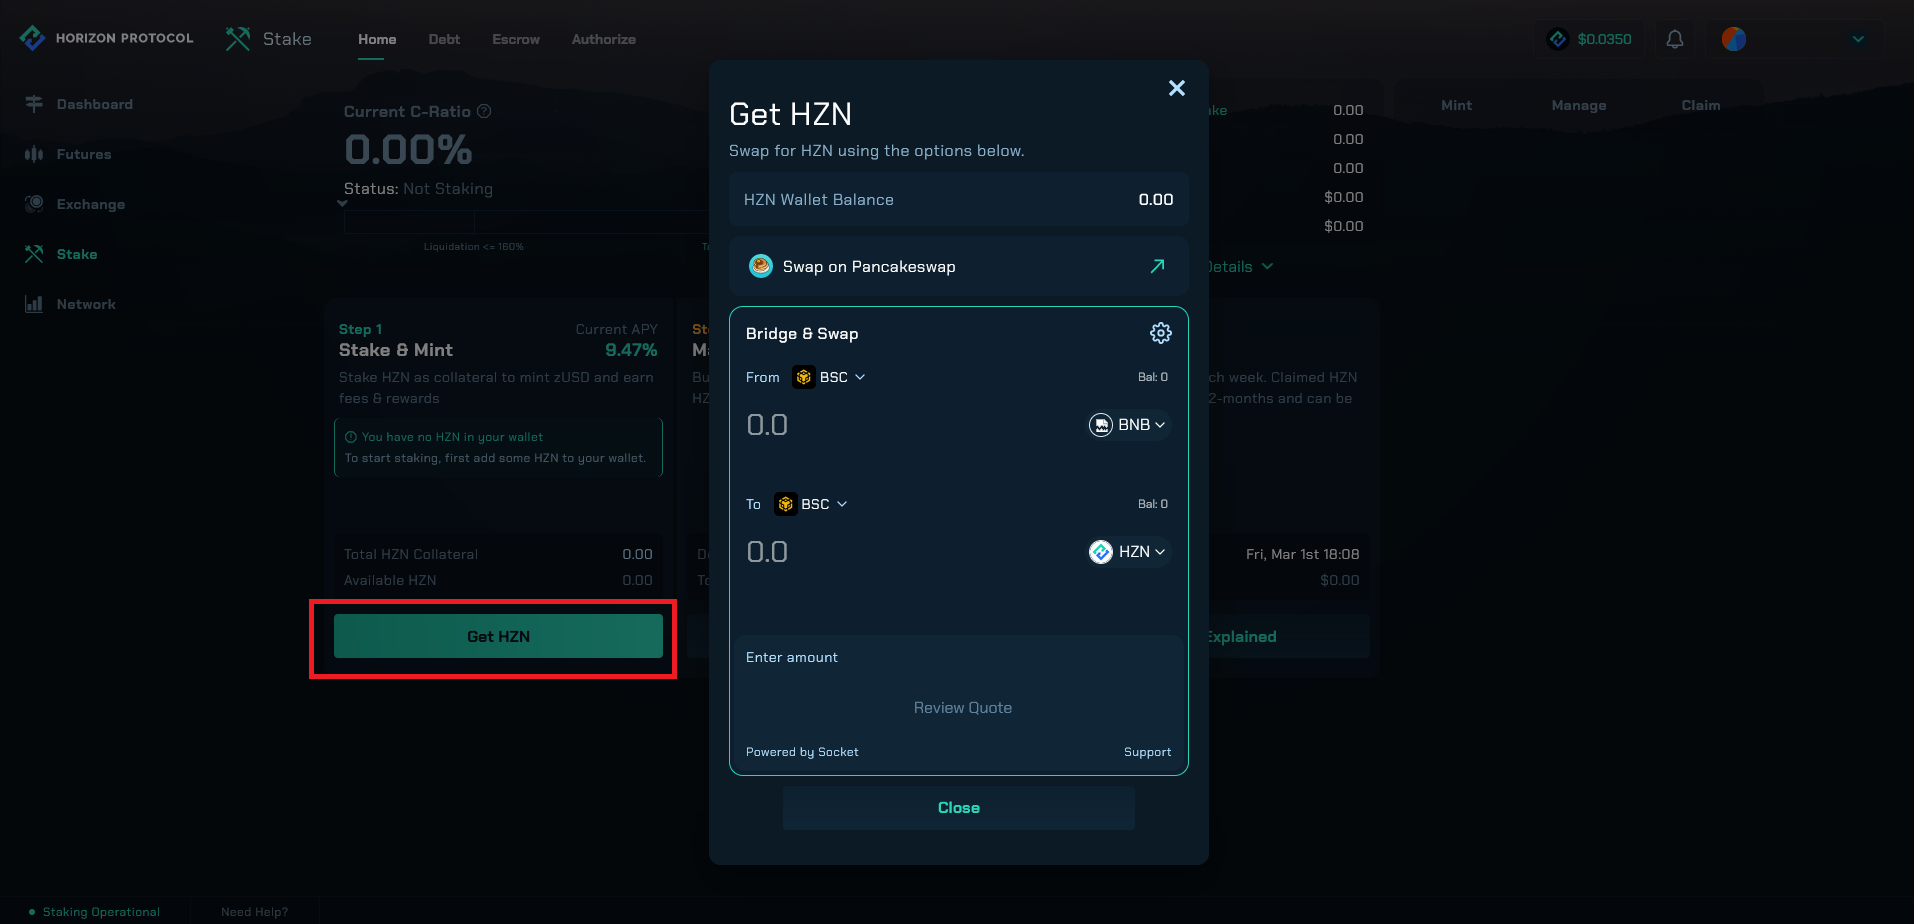Click the HZN price token icon

coord(1557,39)
